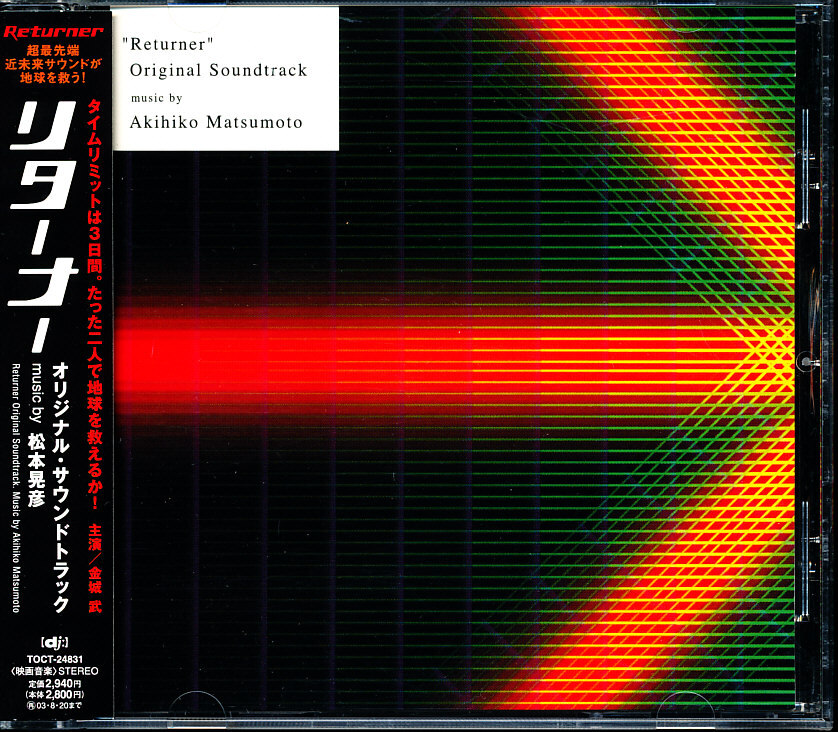The width and height of the screenshot is (838, 732).
Task: Click the "Returner" title in the white label
Action: (168, 44)
